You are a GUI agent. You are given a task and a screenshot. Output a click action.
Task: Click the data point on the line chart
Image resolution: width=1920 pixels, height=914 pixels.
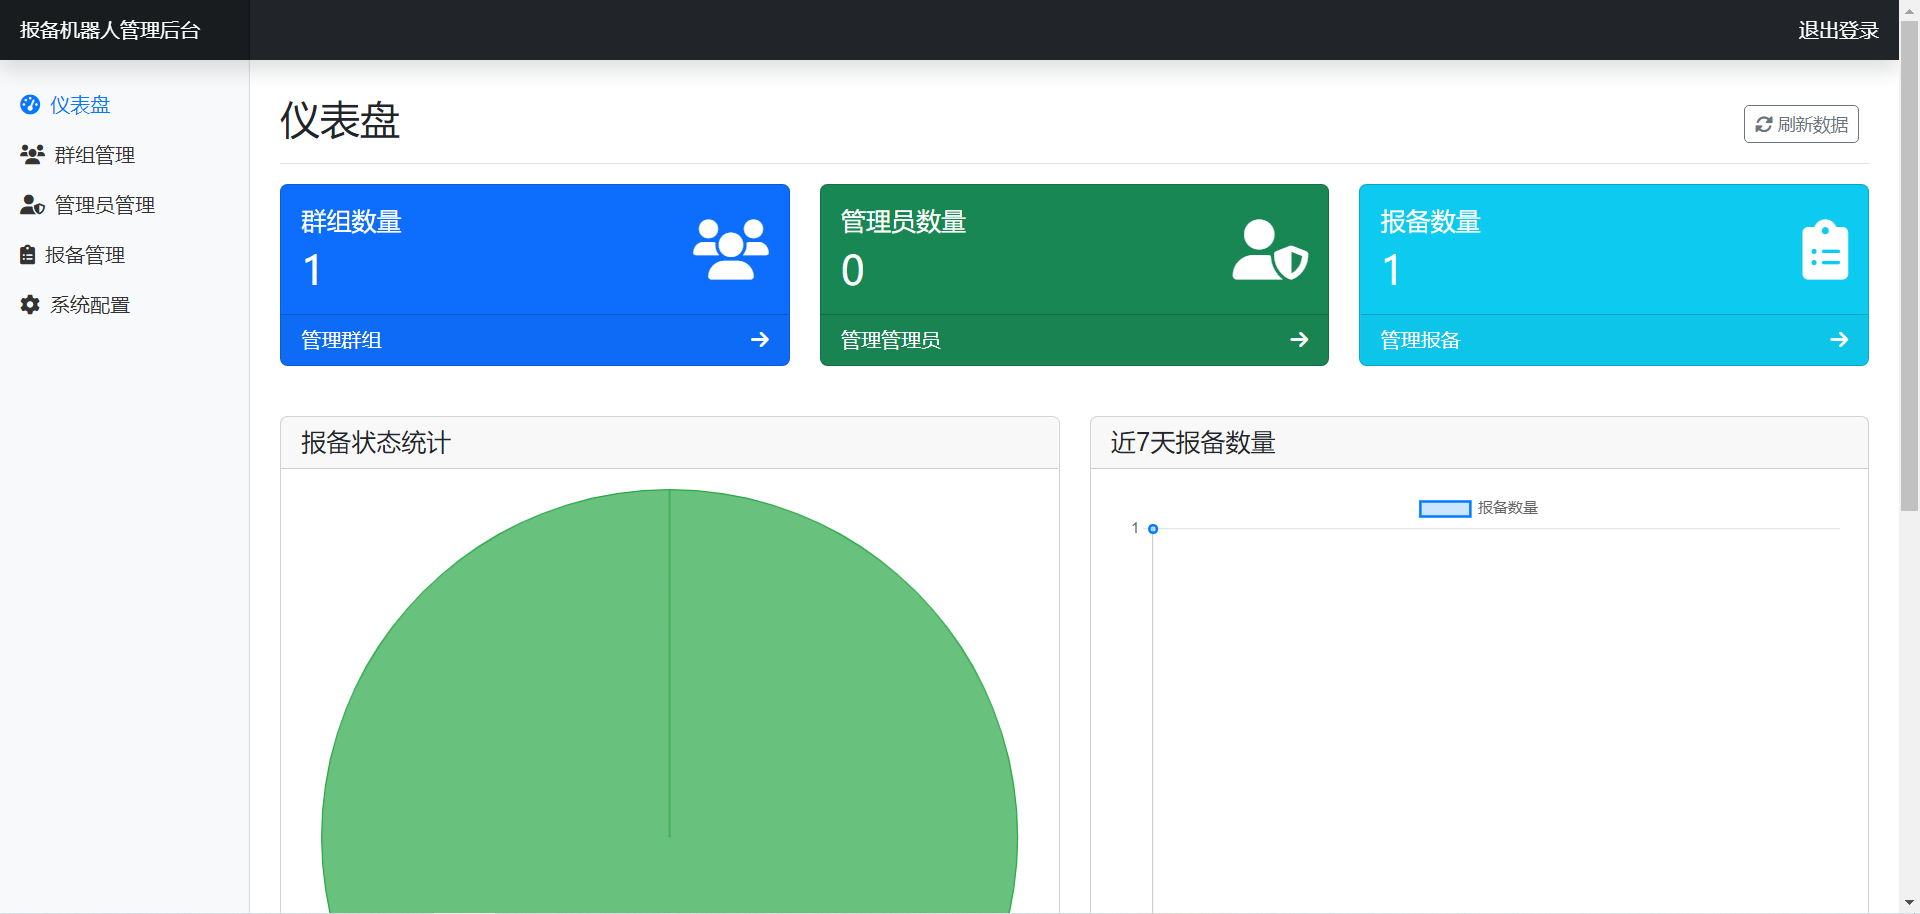pos(1153,529)
